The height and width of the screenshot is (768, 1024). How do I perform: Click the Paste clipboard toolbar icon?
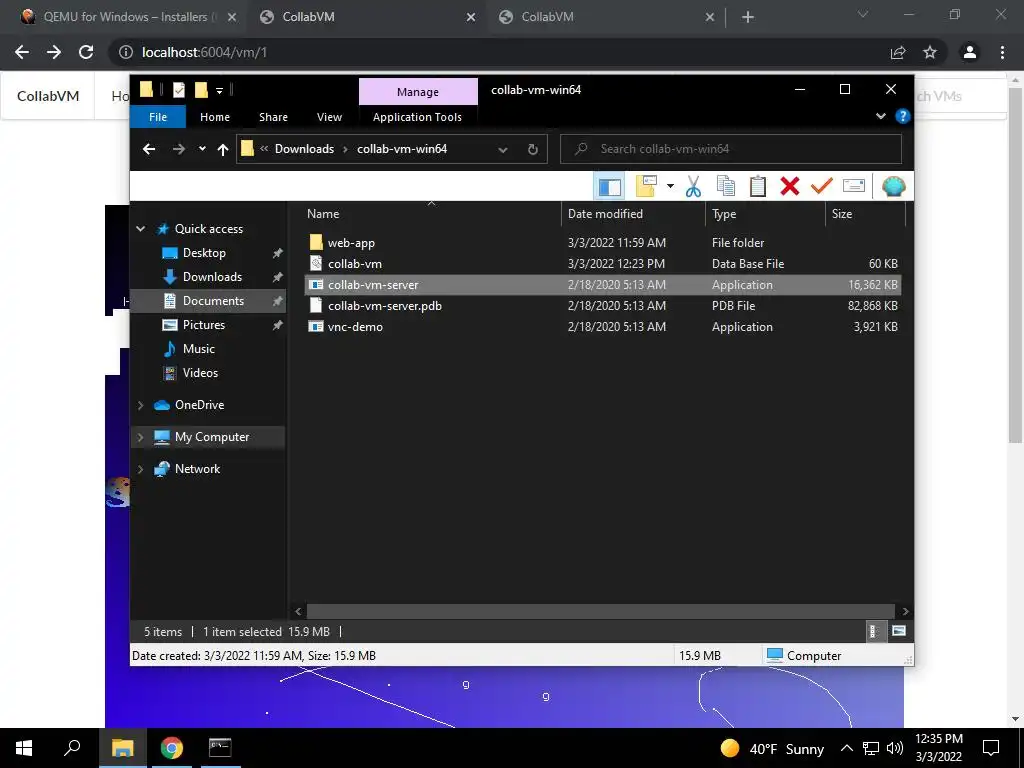pyautogui.click(x=758, y=187)
